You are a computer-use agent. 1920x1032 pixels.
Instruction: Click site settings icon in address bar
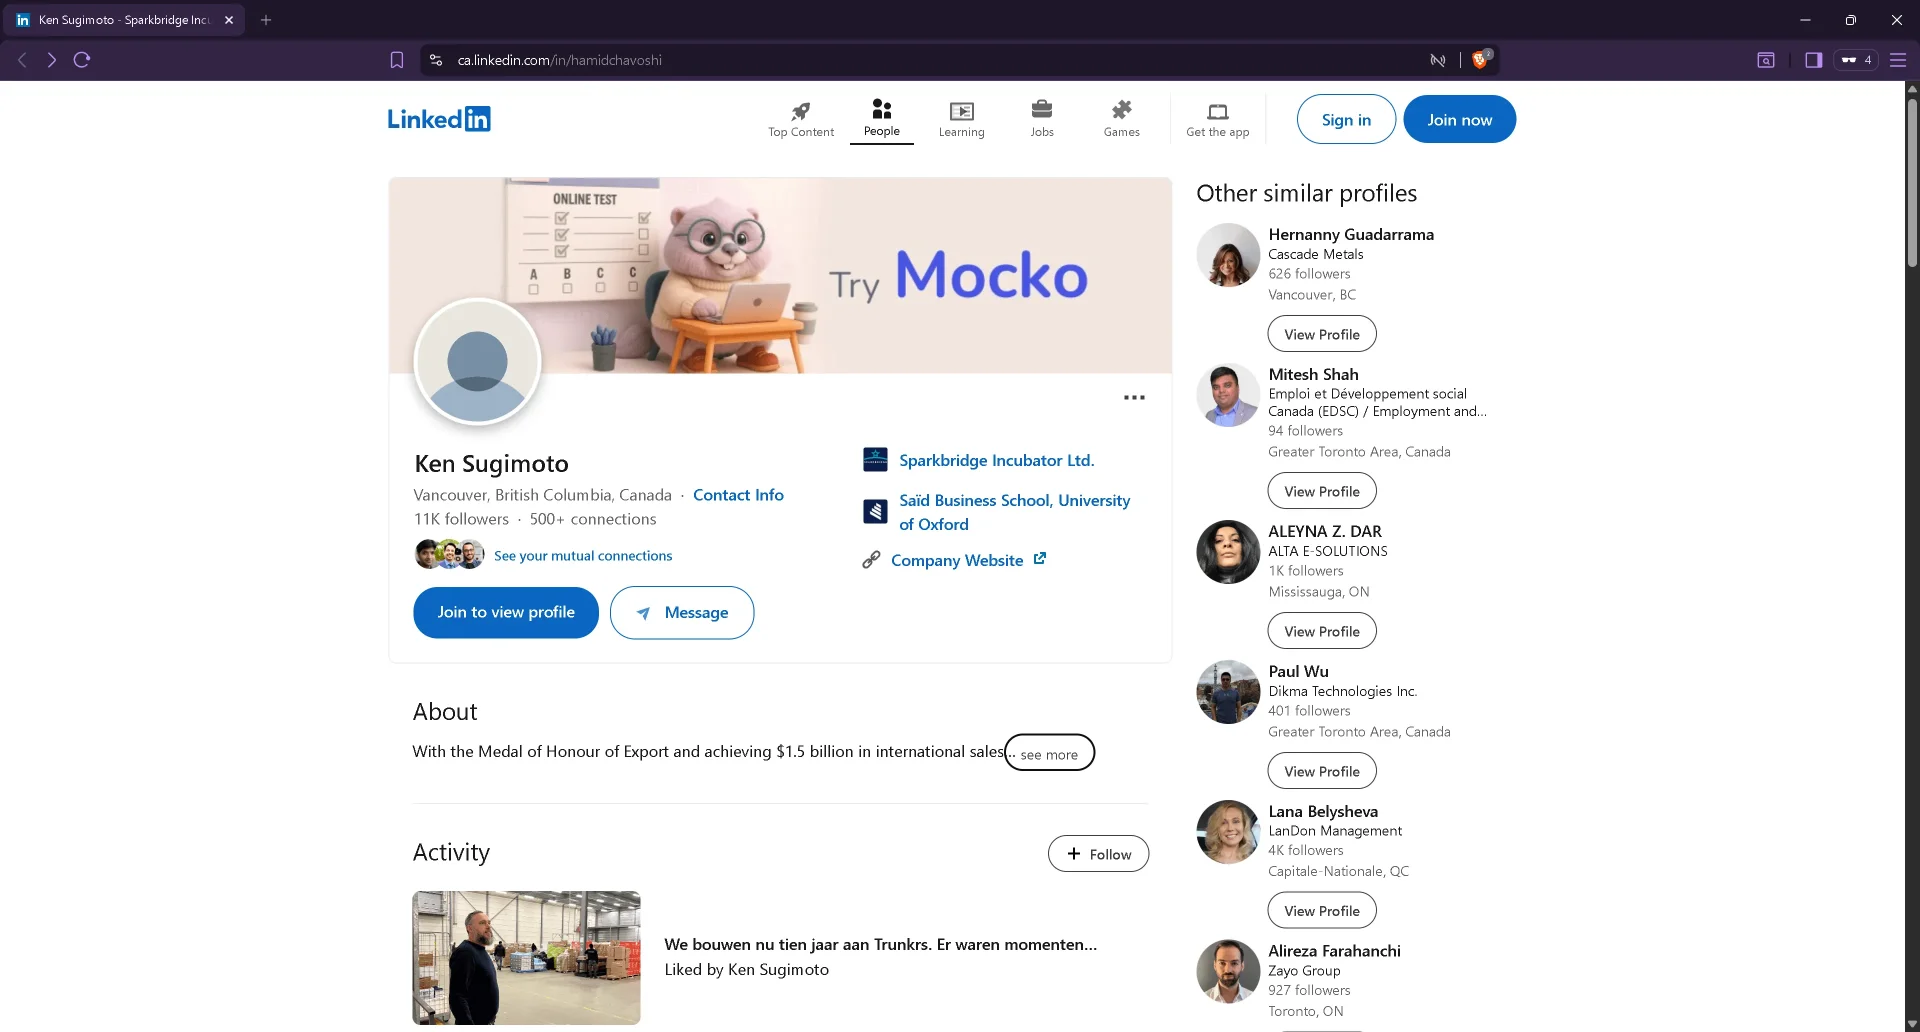coord(436,60)
